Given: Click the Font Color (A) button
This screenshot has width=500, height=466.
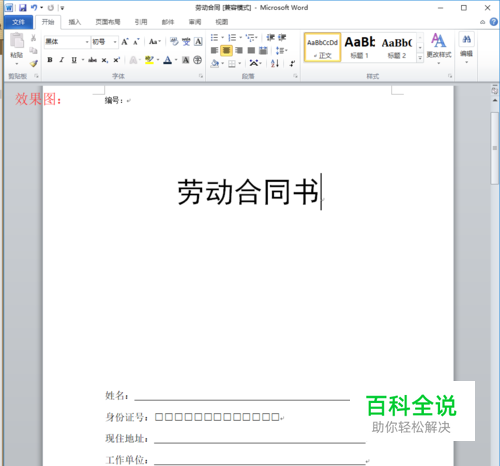Looking at the screenshot, I should 168,60.
